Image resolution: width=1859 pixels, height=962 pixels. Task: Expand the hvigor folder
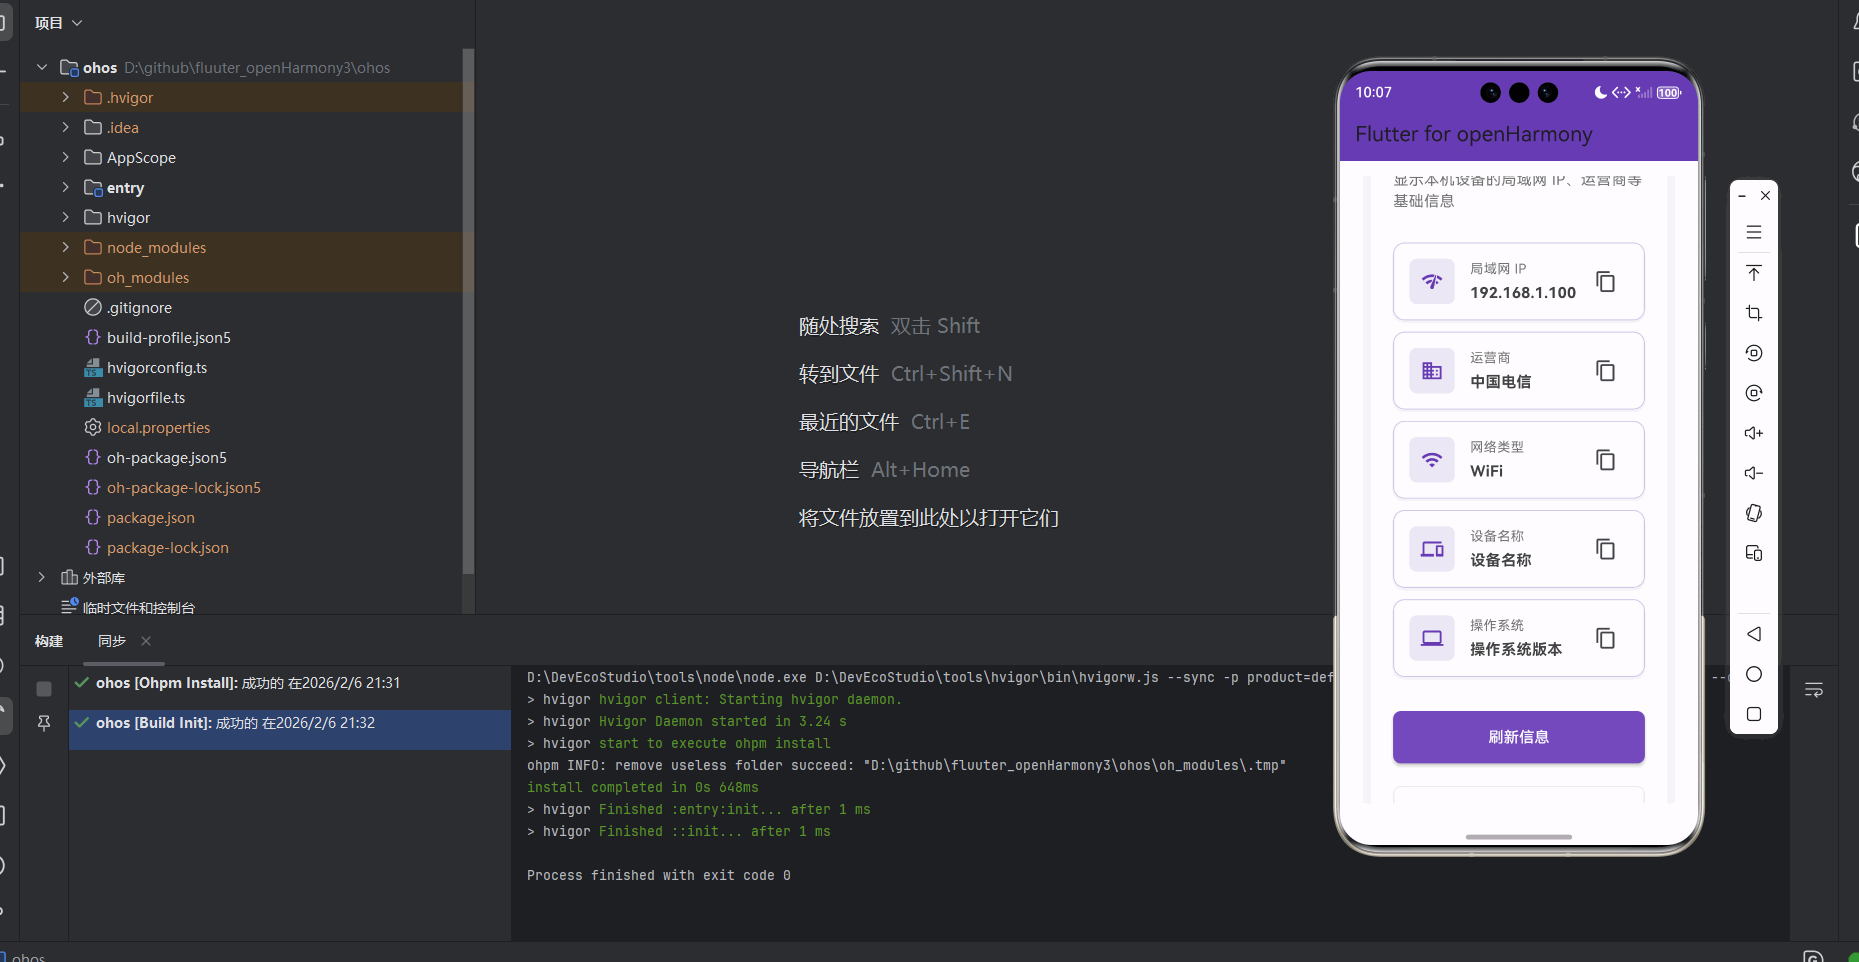coord(66,217)
